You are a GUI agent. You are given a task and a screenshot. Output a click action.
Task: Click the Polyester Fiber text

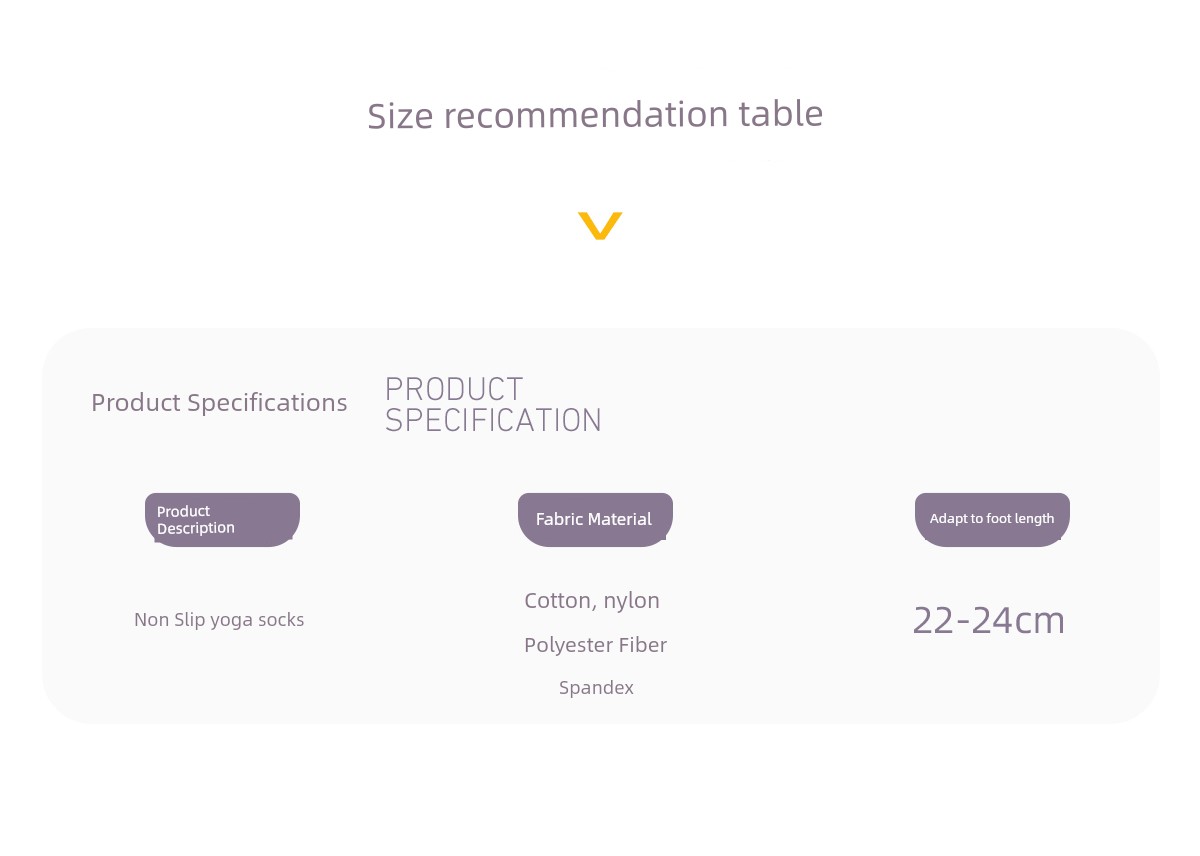[x=595, y=645]
